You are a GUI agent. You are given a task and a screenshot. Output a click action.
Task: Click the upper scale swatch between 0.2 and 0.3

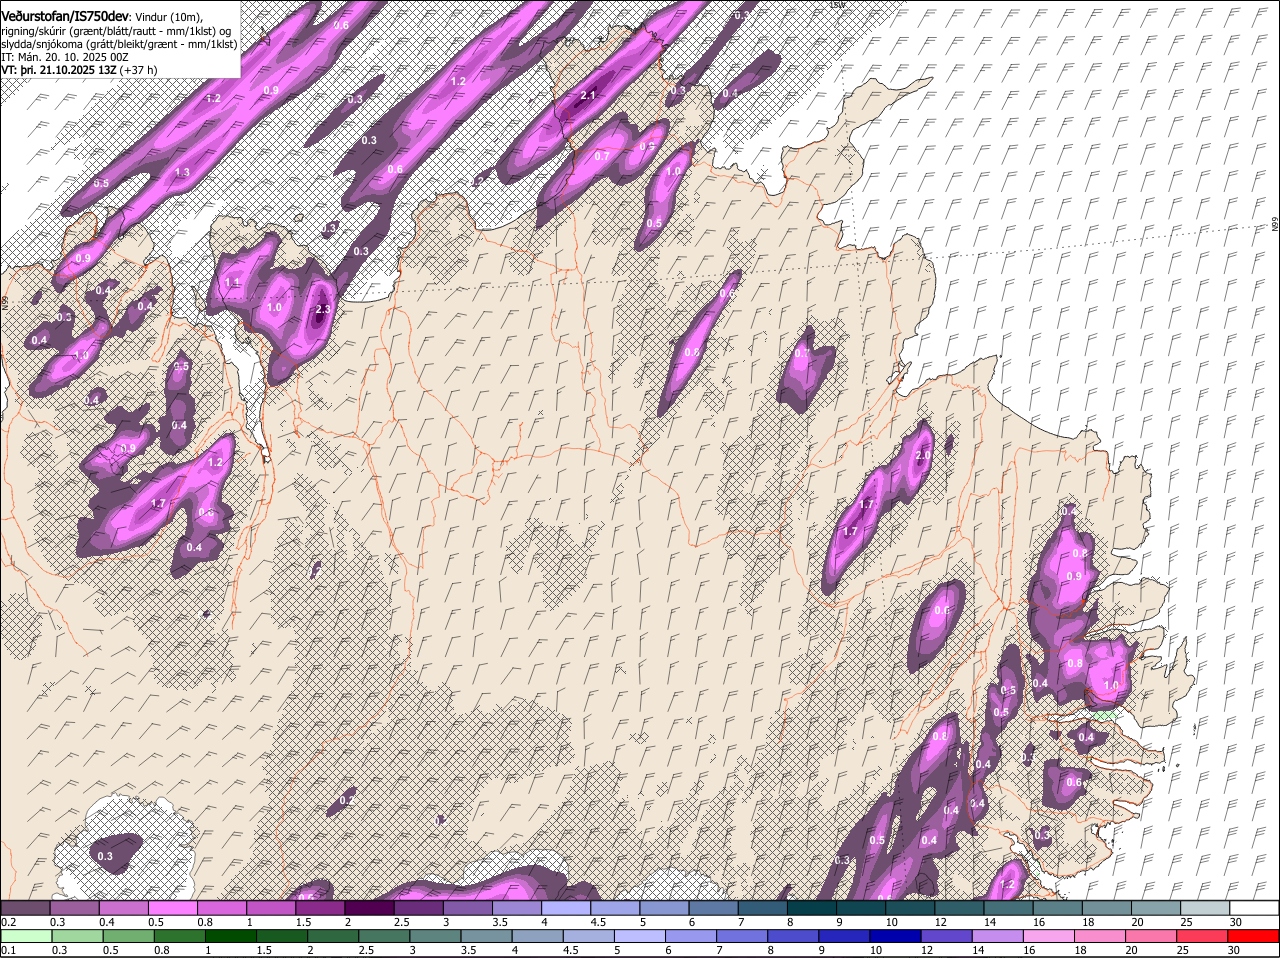pos(25,908)
